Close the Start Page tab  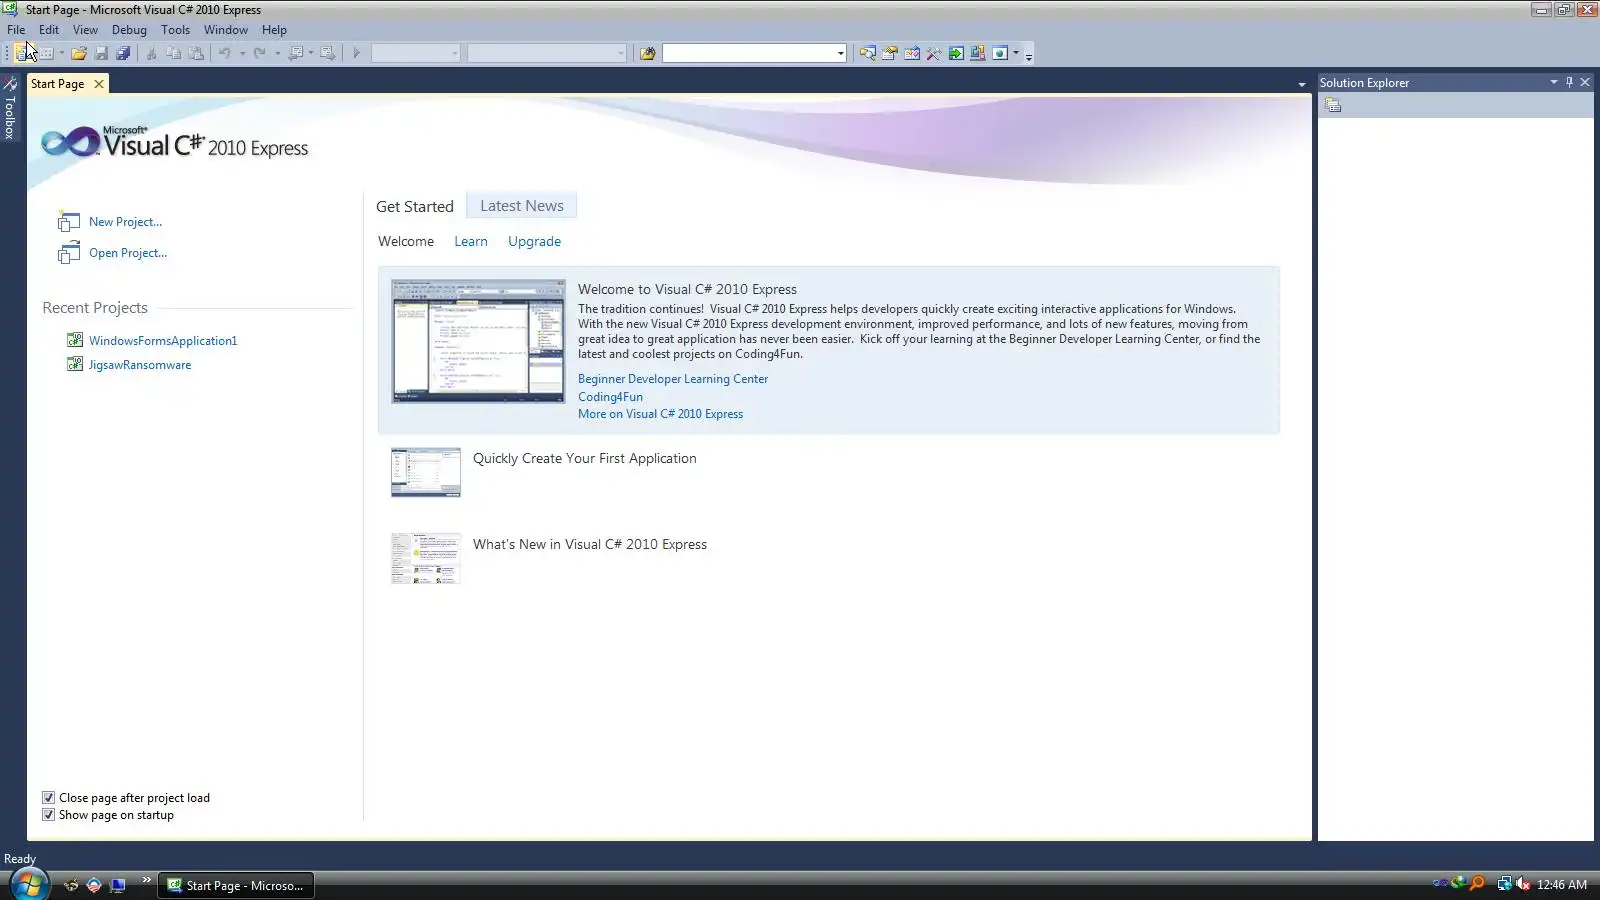point(99,84)
